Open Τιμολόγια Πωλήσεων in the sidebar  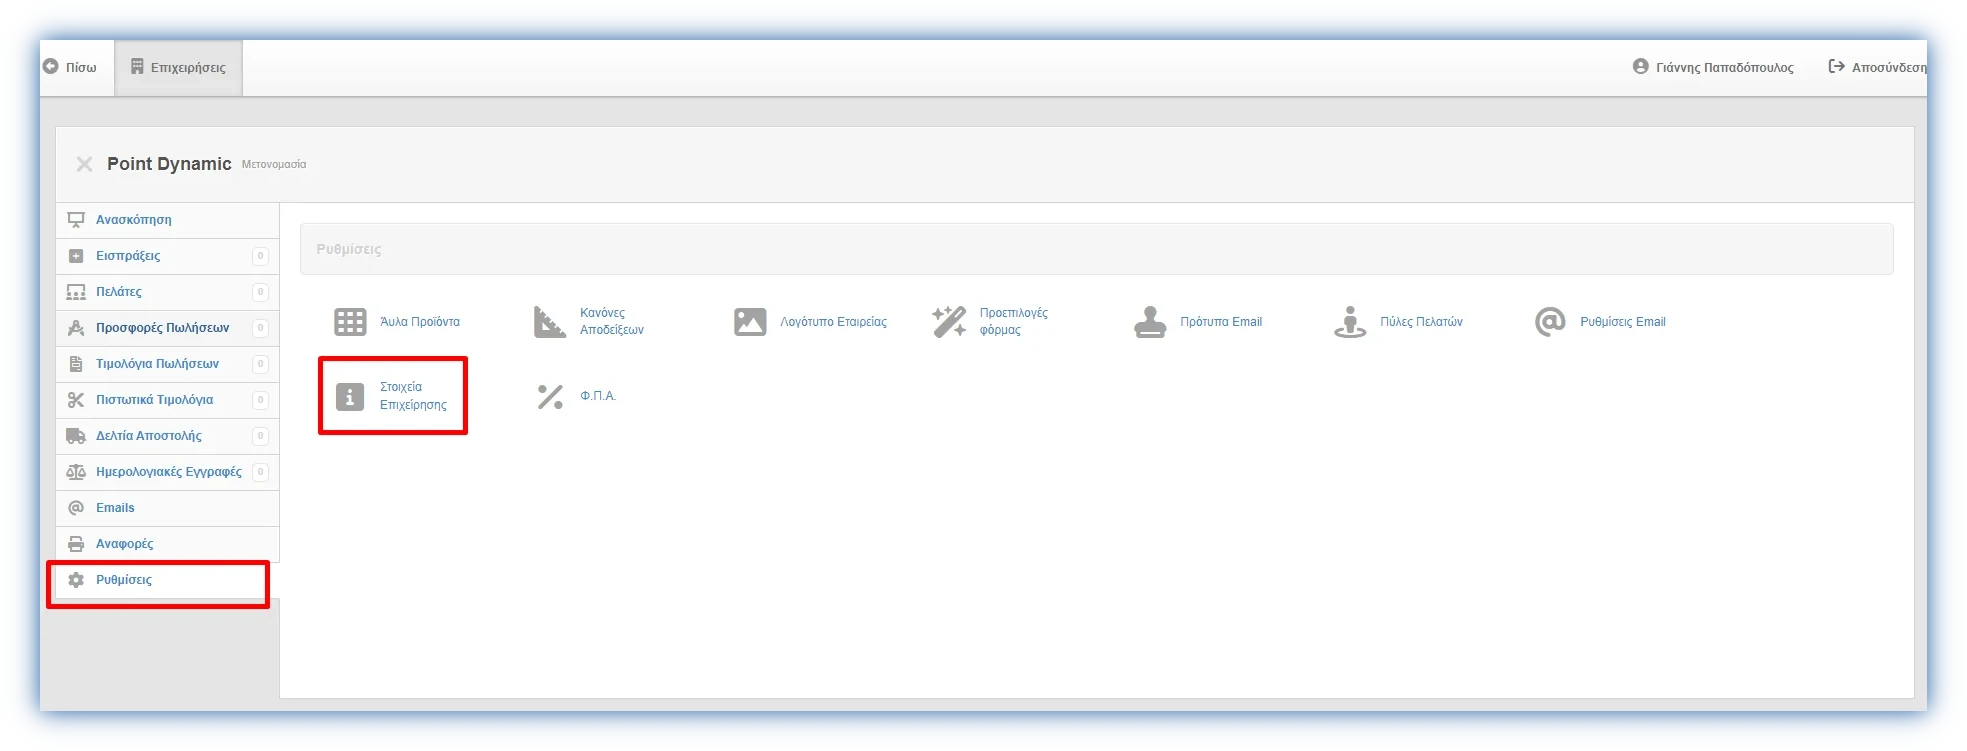tap(157, 364)
